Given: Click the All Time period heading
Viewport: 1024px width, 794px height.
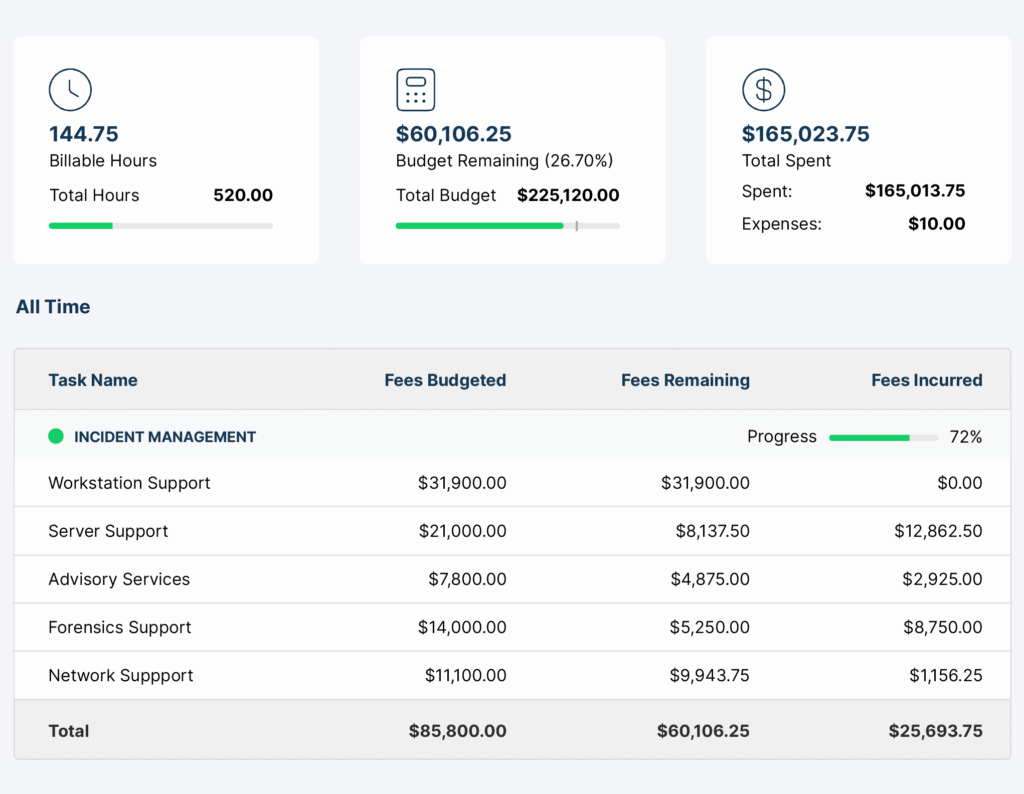Looking at the screenshot, I should [53, 307].
